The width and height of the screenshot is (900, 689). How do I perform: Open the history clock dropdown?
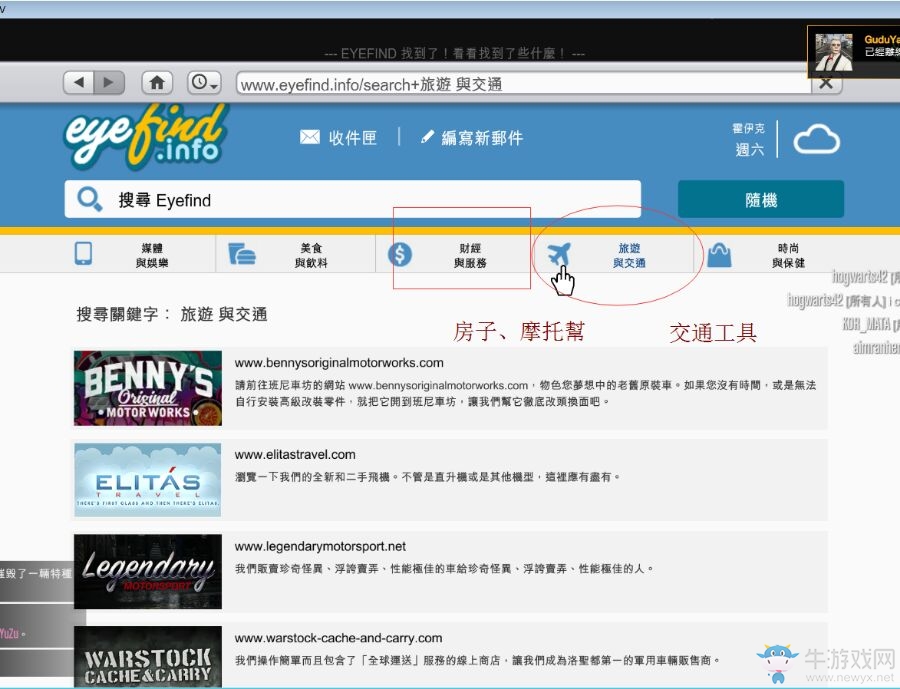204,83
